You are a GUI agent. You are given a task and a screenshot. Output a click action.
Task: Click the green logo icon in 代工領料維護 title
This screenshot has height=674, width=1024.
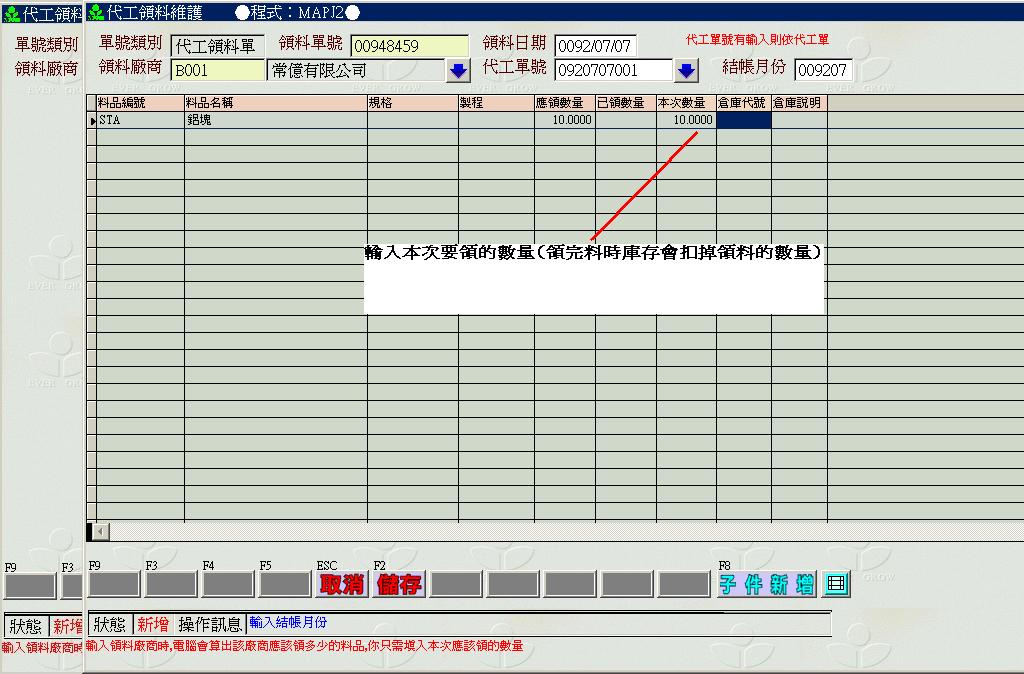[96, 13]
